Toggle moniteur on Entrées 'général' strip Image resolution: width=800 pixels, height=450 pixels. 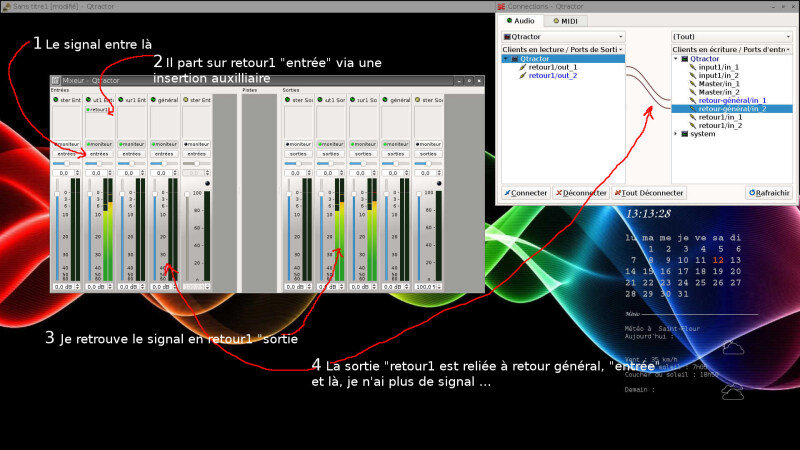pos(164,144)
